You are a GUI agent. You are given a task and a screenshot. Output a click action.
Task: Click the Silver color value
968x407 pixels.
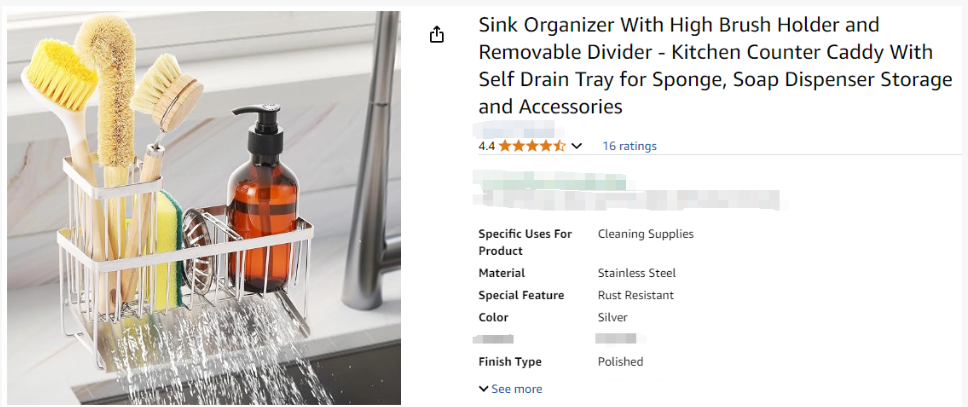tap(612, 317)
